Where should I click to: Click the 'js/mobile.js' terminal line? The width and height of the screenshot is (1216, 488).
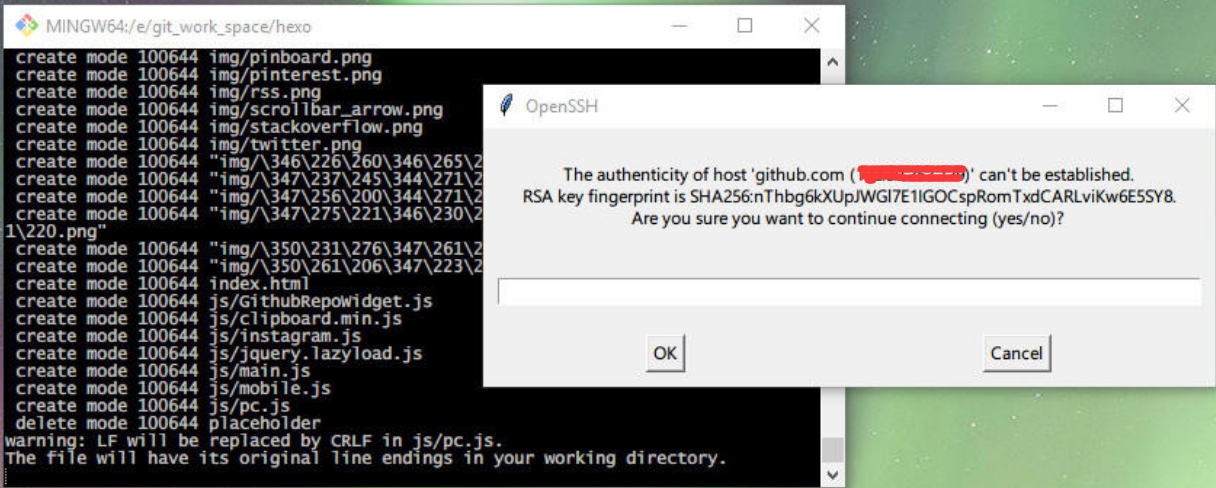pyautogui.click(x=173, y=388)
